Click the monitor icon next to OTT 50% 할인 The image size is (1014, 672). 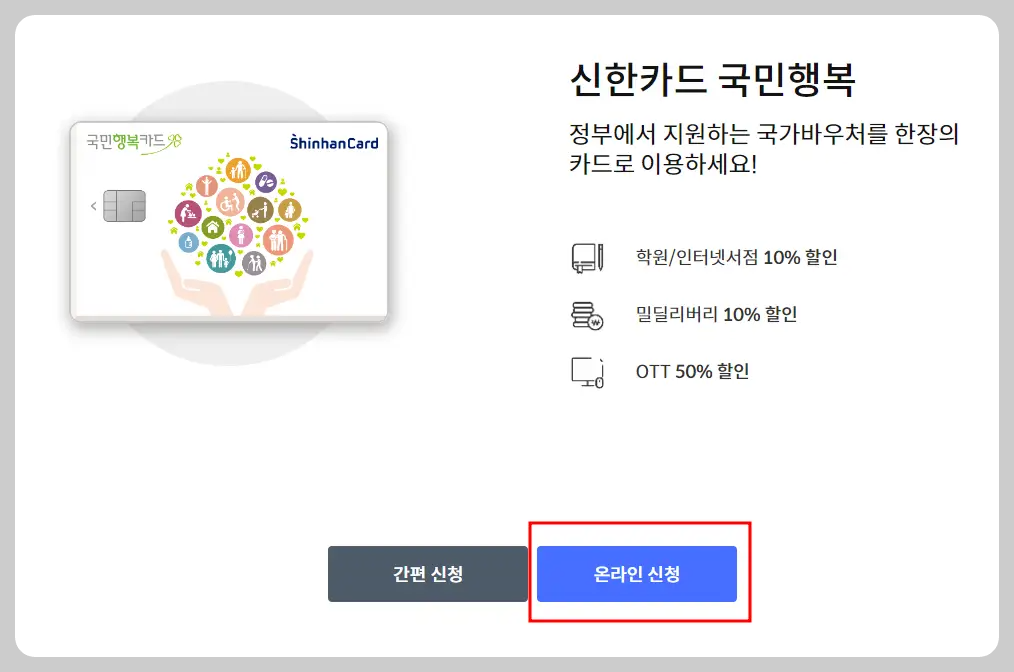point(586,371)
